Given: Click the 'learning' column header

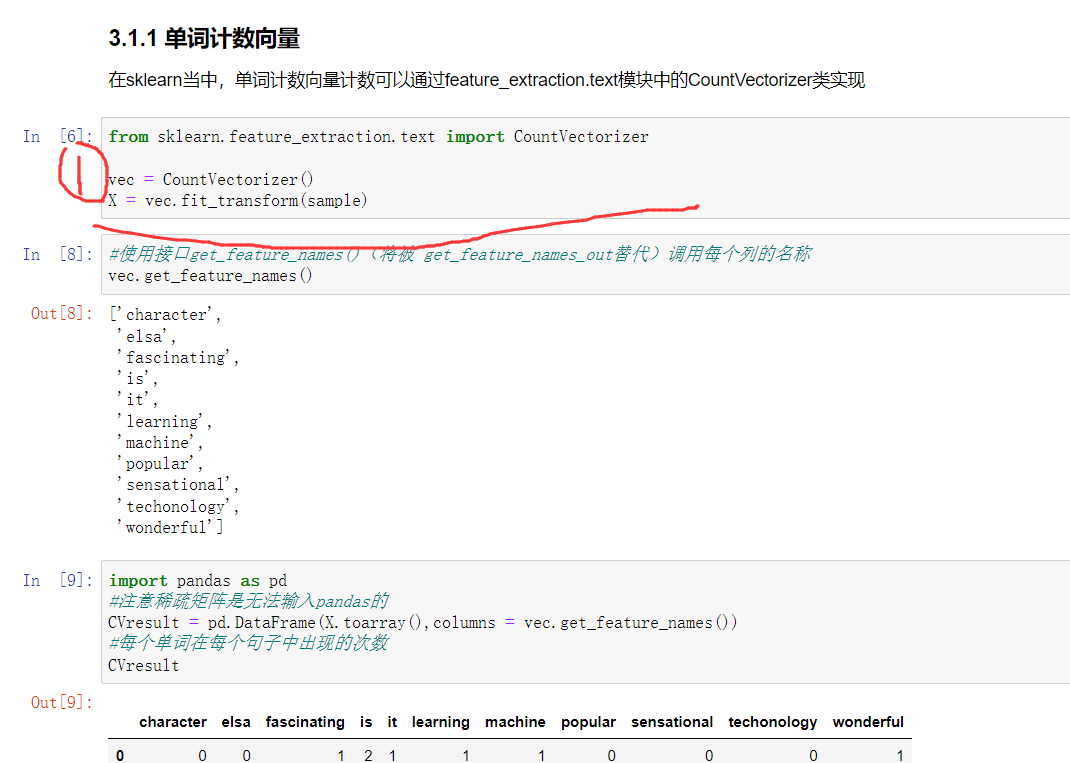Looking at the screenshot, I should [x=441, y=722].
